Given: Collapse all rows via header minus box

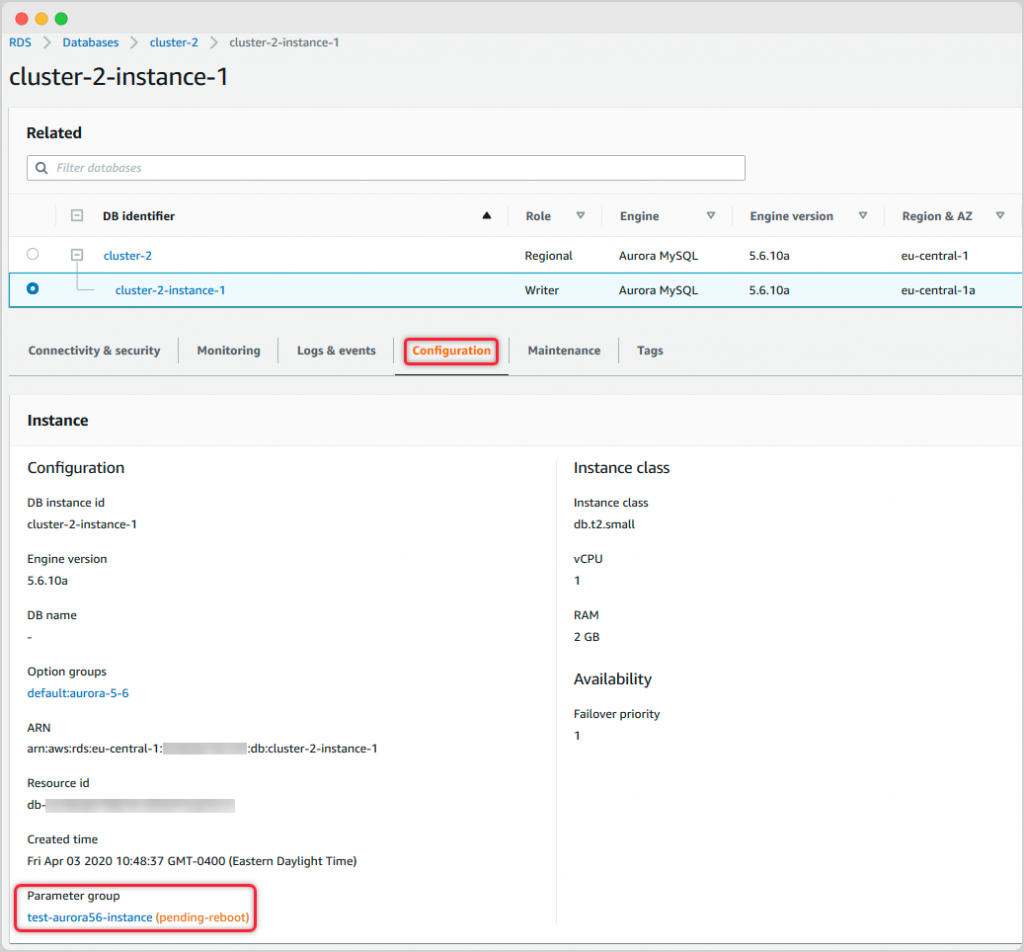Looking at the screenshot, I should tap(77, 215).
